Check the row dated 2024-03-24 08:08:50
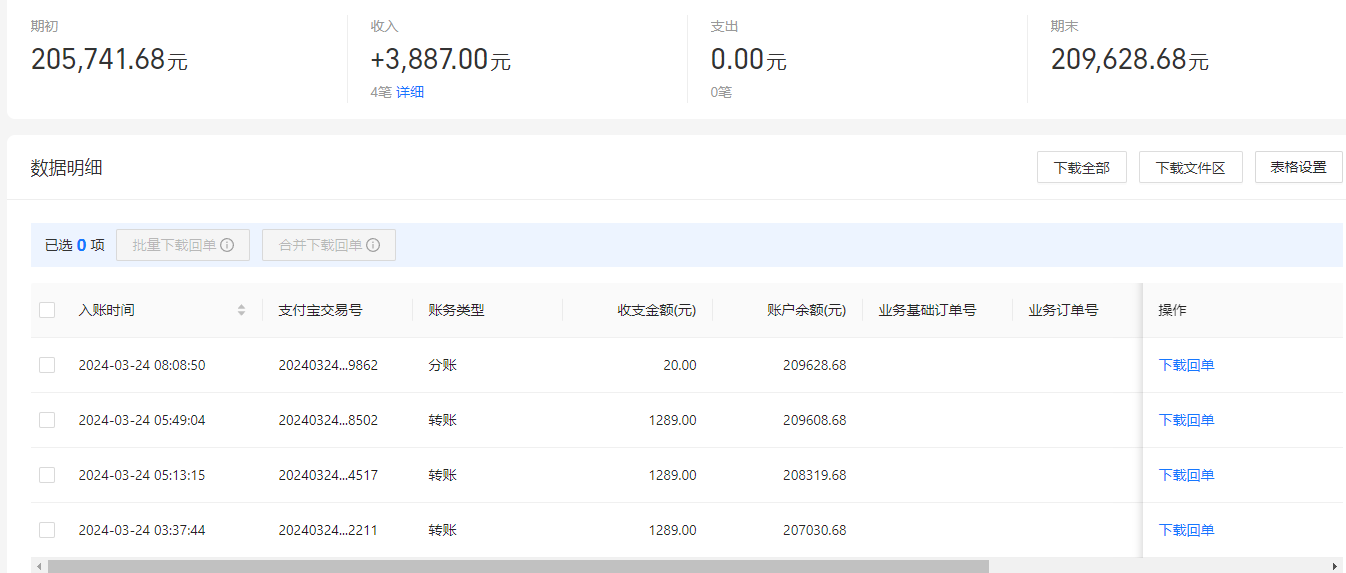The width and height of the screenshot is (1346, 573). click(47, 365)
